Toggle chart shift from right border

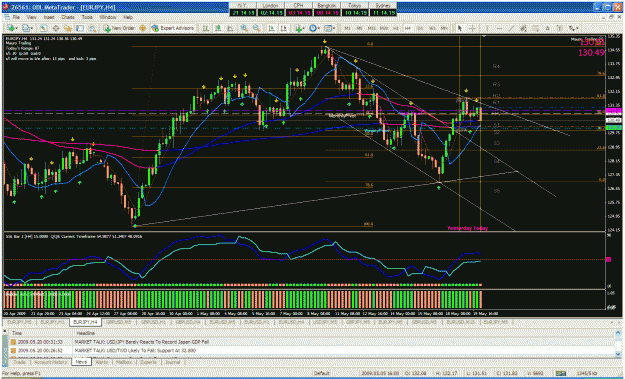click(283, 28)
